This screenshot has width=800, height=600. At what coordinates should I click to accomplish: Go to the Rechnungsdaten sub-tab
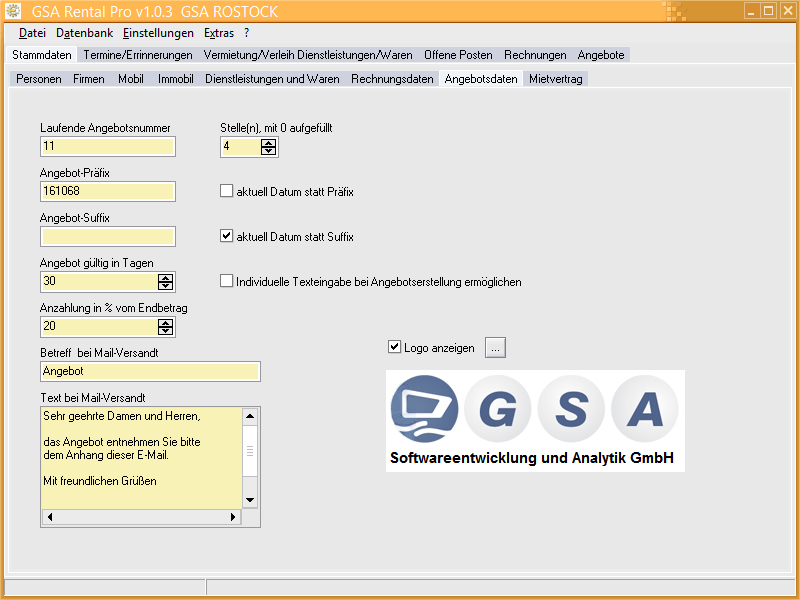click(x=392, y=79)
